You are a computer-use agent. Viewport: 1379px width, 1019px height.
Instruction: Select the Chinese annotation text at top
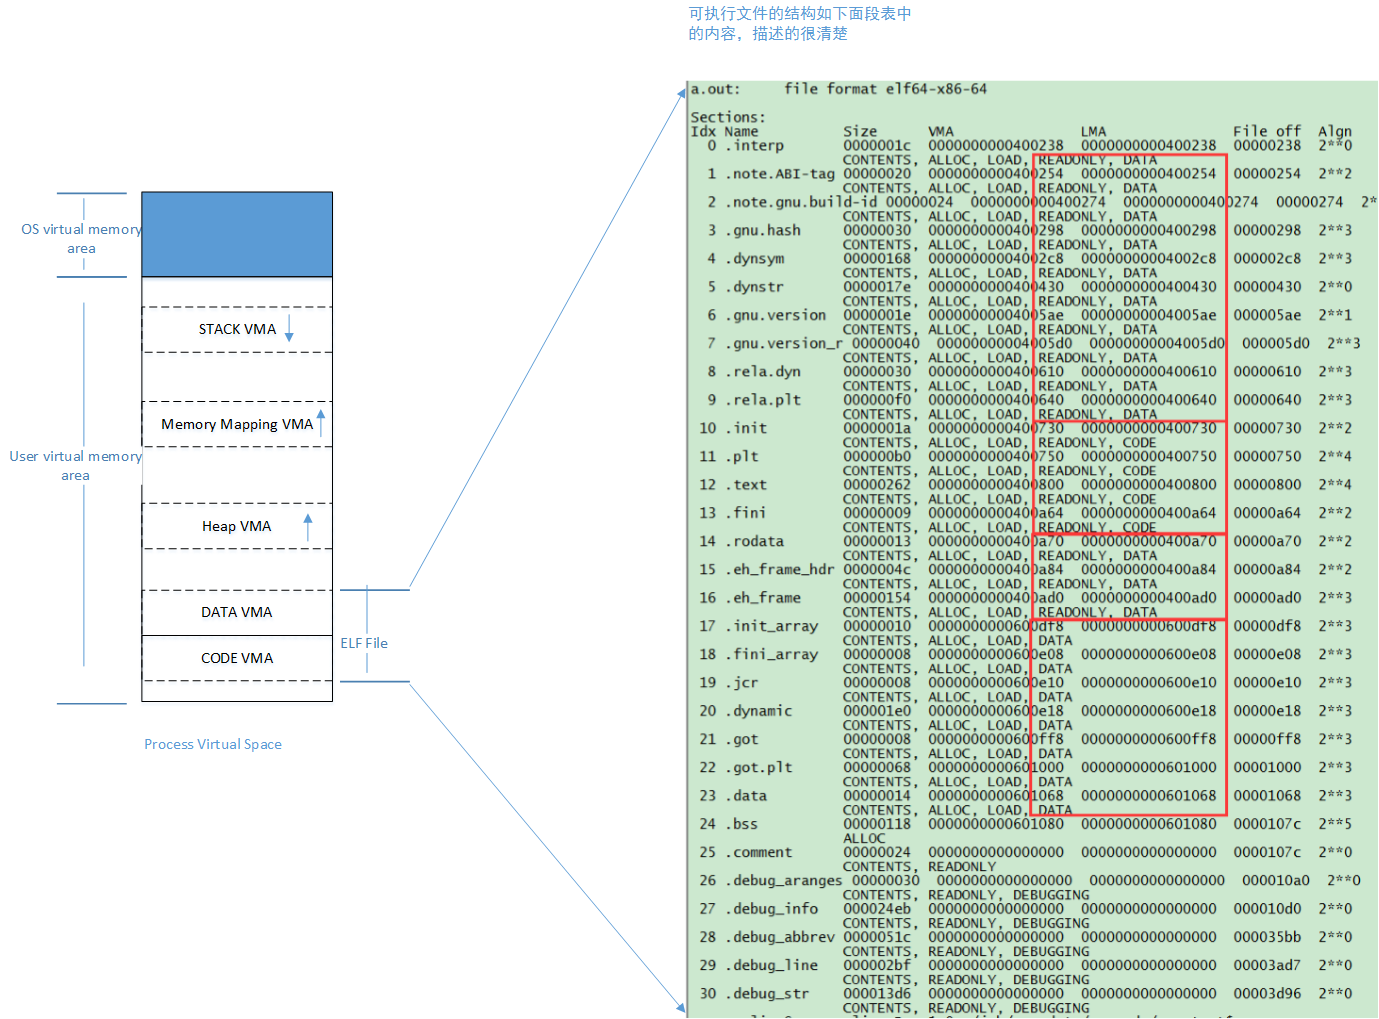coord(799,23)
